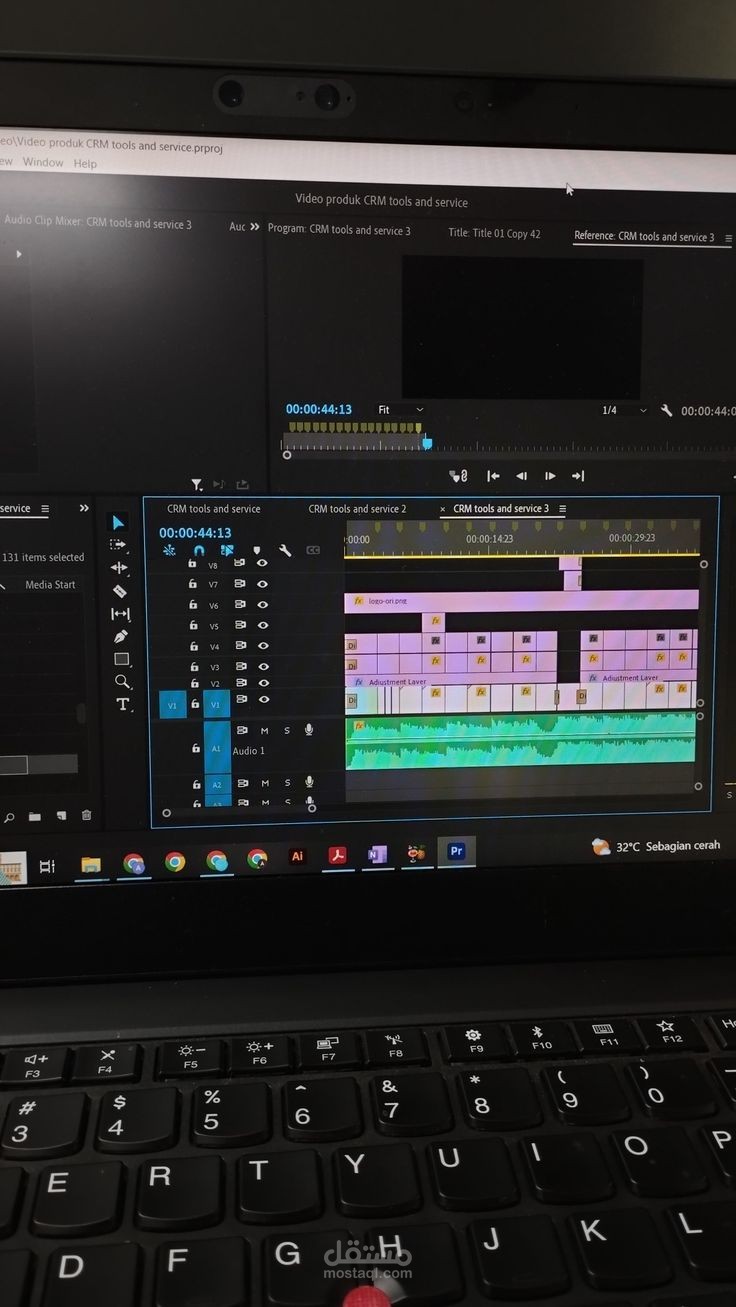
Task: Expand project panel overflow chevron
Action: [84, 509]
